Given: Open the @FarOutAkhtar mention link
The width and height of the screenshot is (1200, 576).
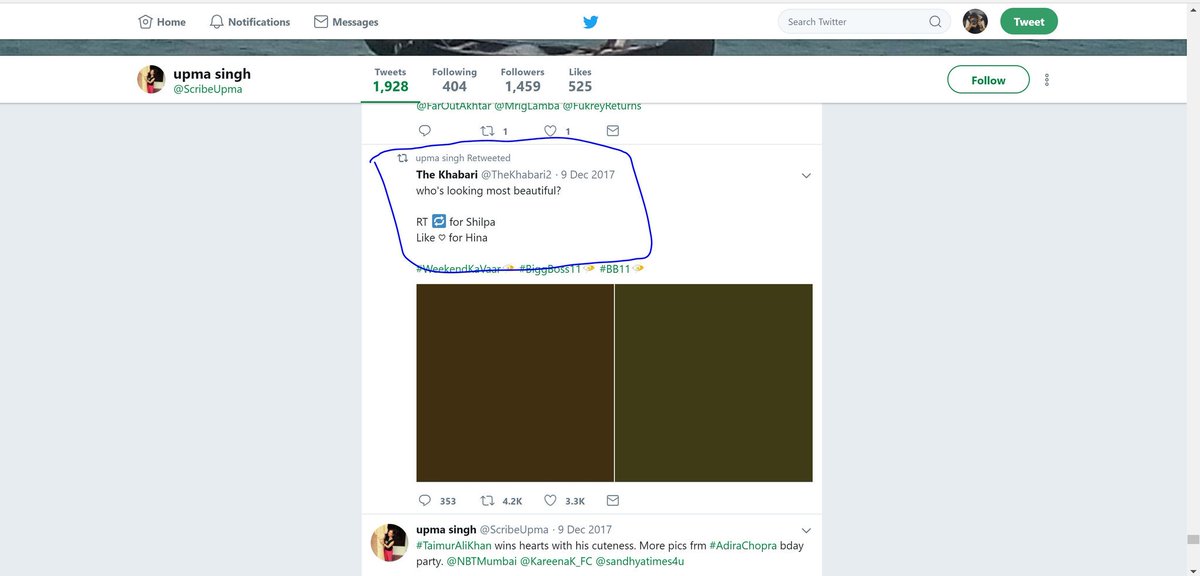Looking at the screenshot, I should coord(453,106).
